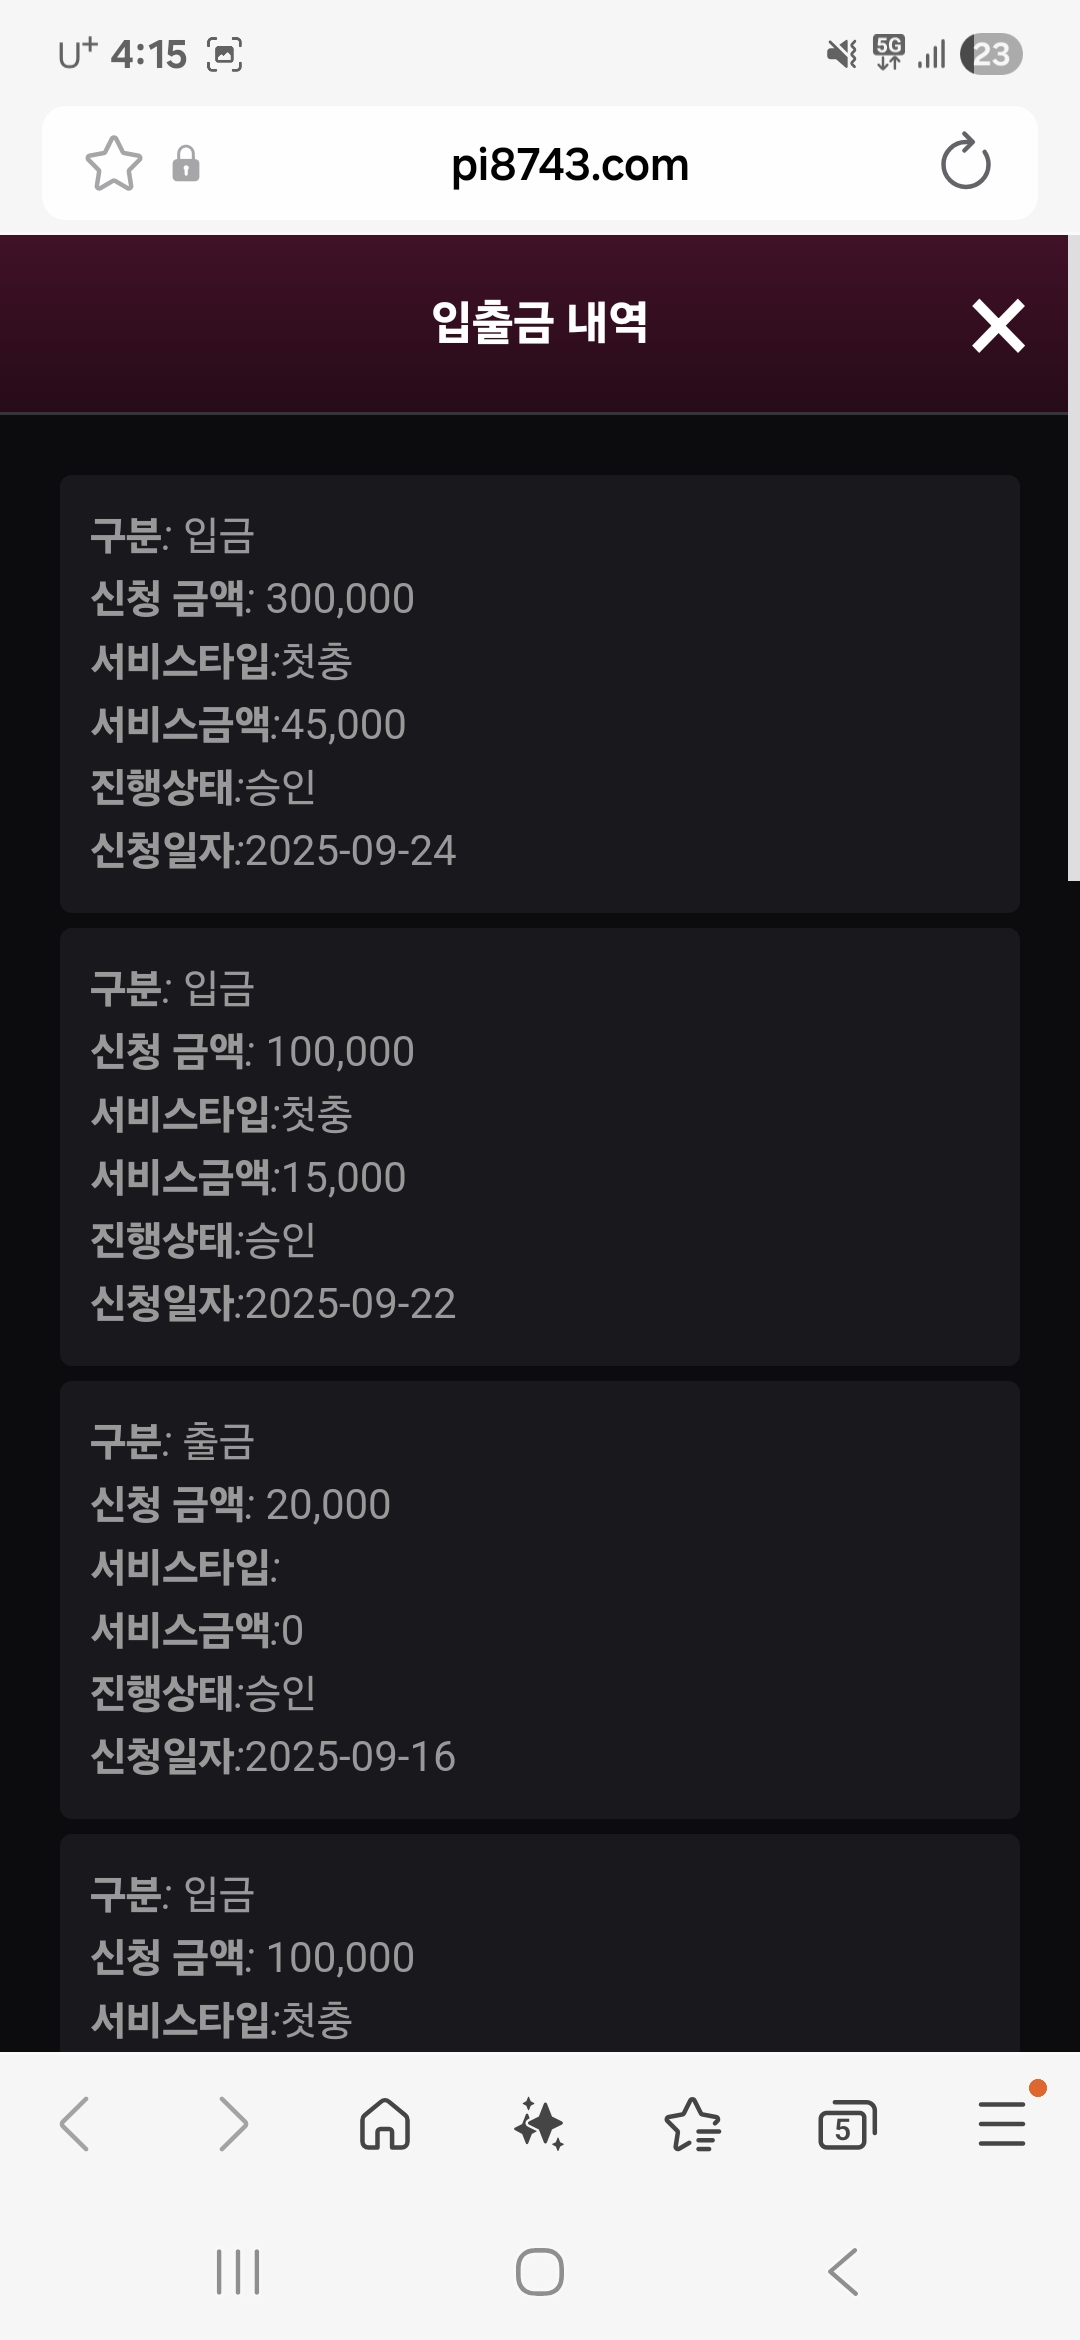The image size is (1080, 2340).
Task: Select the 100,000 deposit record dated 2025-09-22
Action: (540, 1146)
